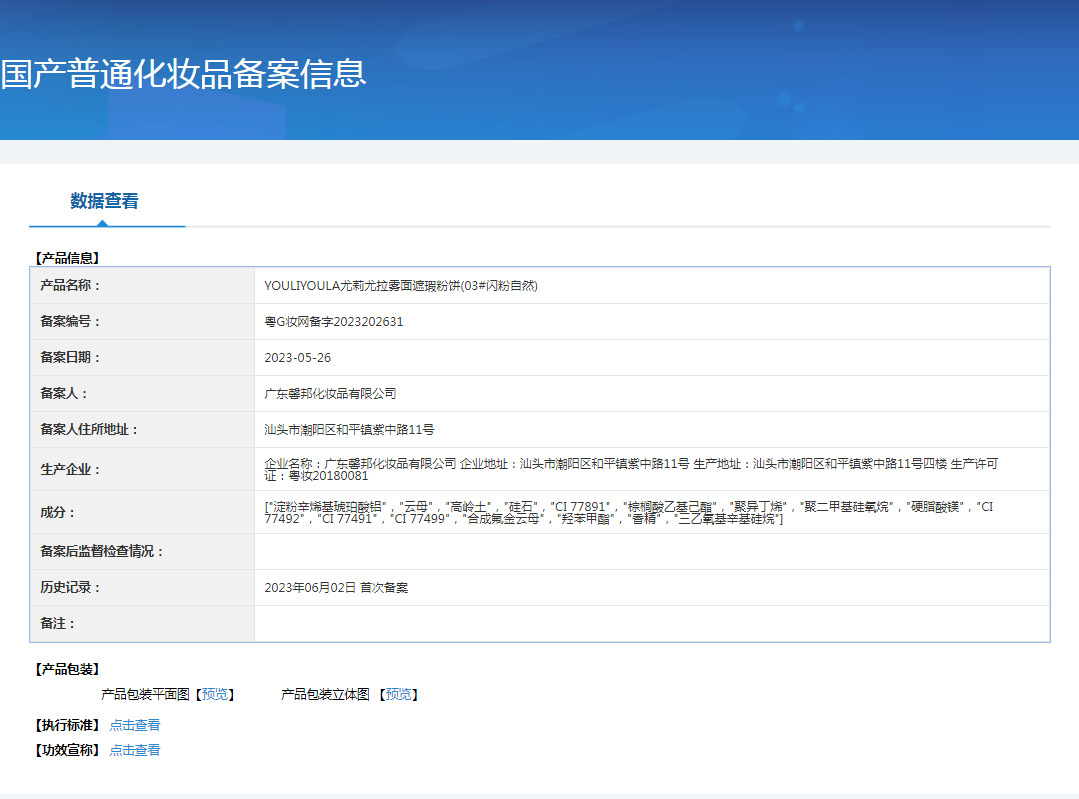Click filer name 广东馨邦化妆品有限公司

(330, 394)
